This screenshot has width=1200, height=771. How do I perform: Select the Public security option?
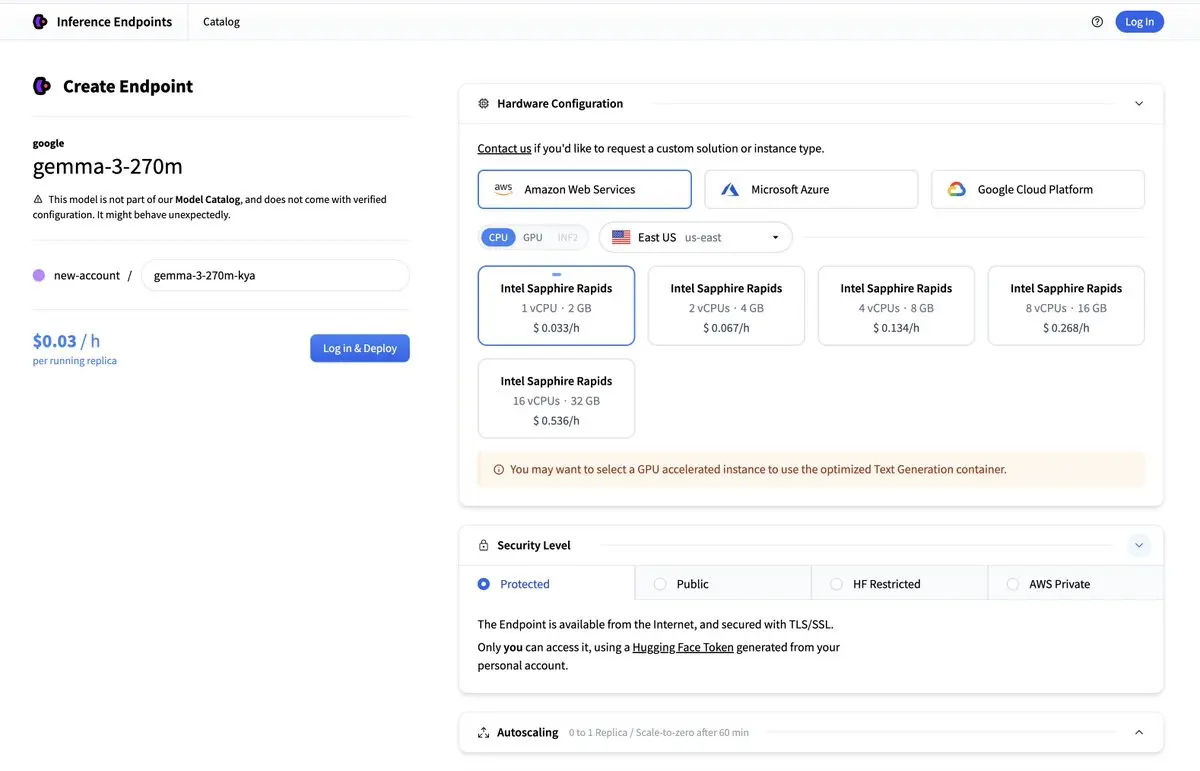pyautogui.click(x=723, y=584)
